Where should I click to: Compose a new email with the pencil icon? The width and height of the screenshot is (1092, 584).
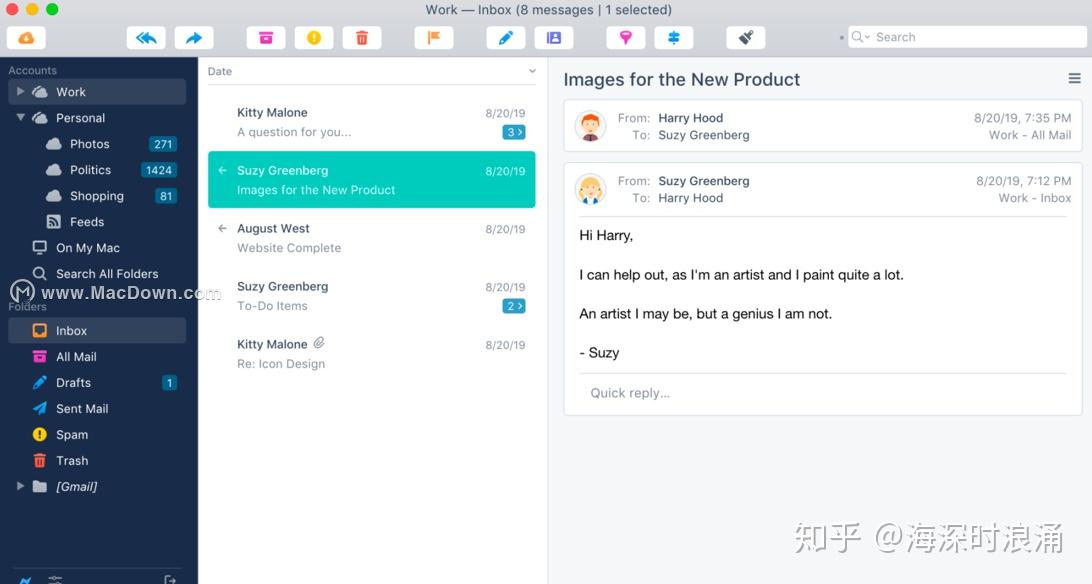coord(506,37)
